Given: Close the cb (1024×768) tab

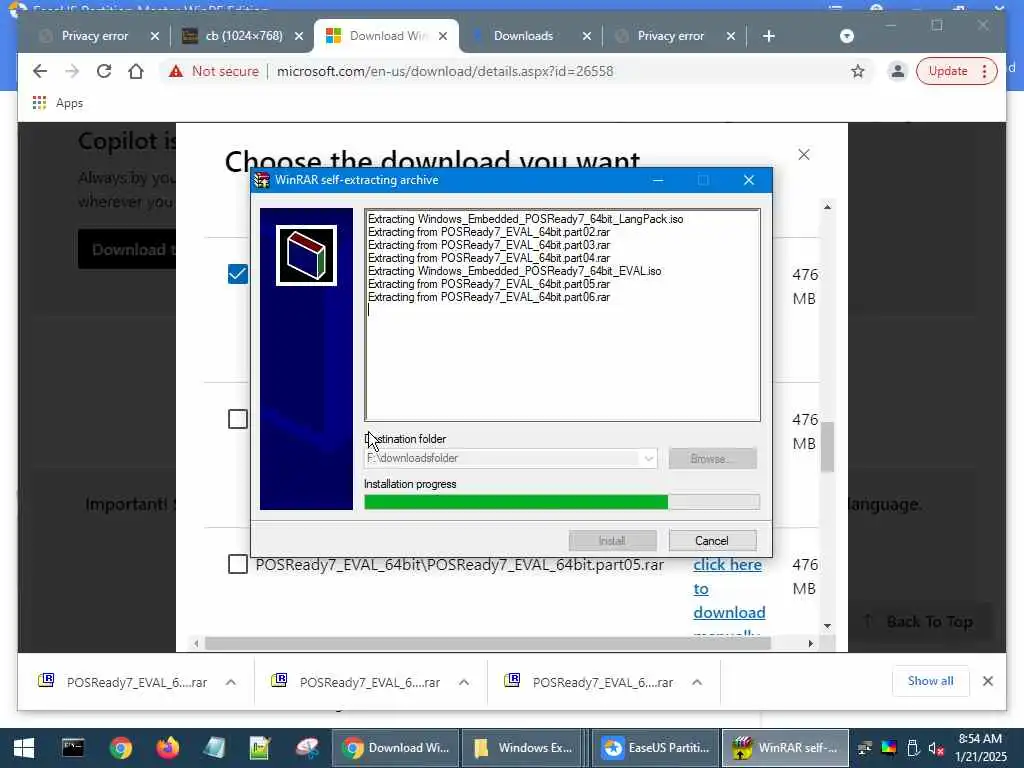Looking at the screenshot, I should click(x=298, y=36).
